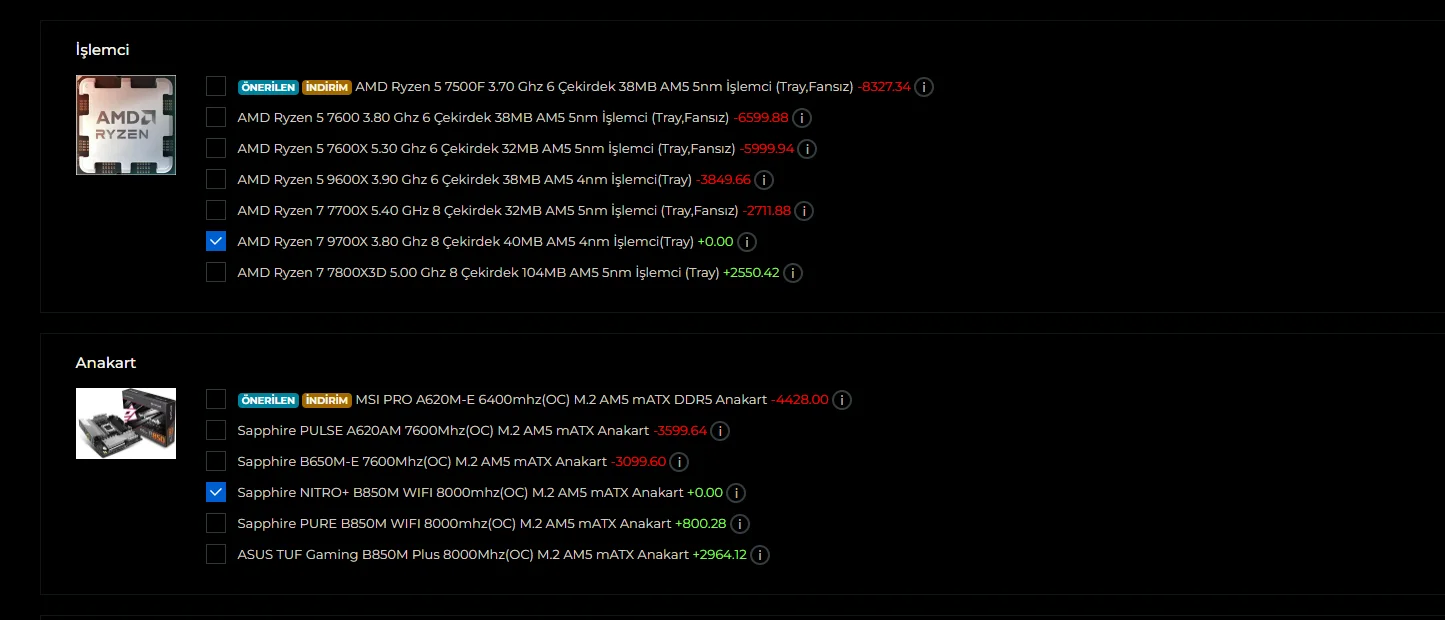Tick the Ryzen 5 7600X checkbox

click(216, 148)
